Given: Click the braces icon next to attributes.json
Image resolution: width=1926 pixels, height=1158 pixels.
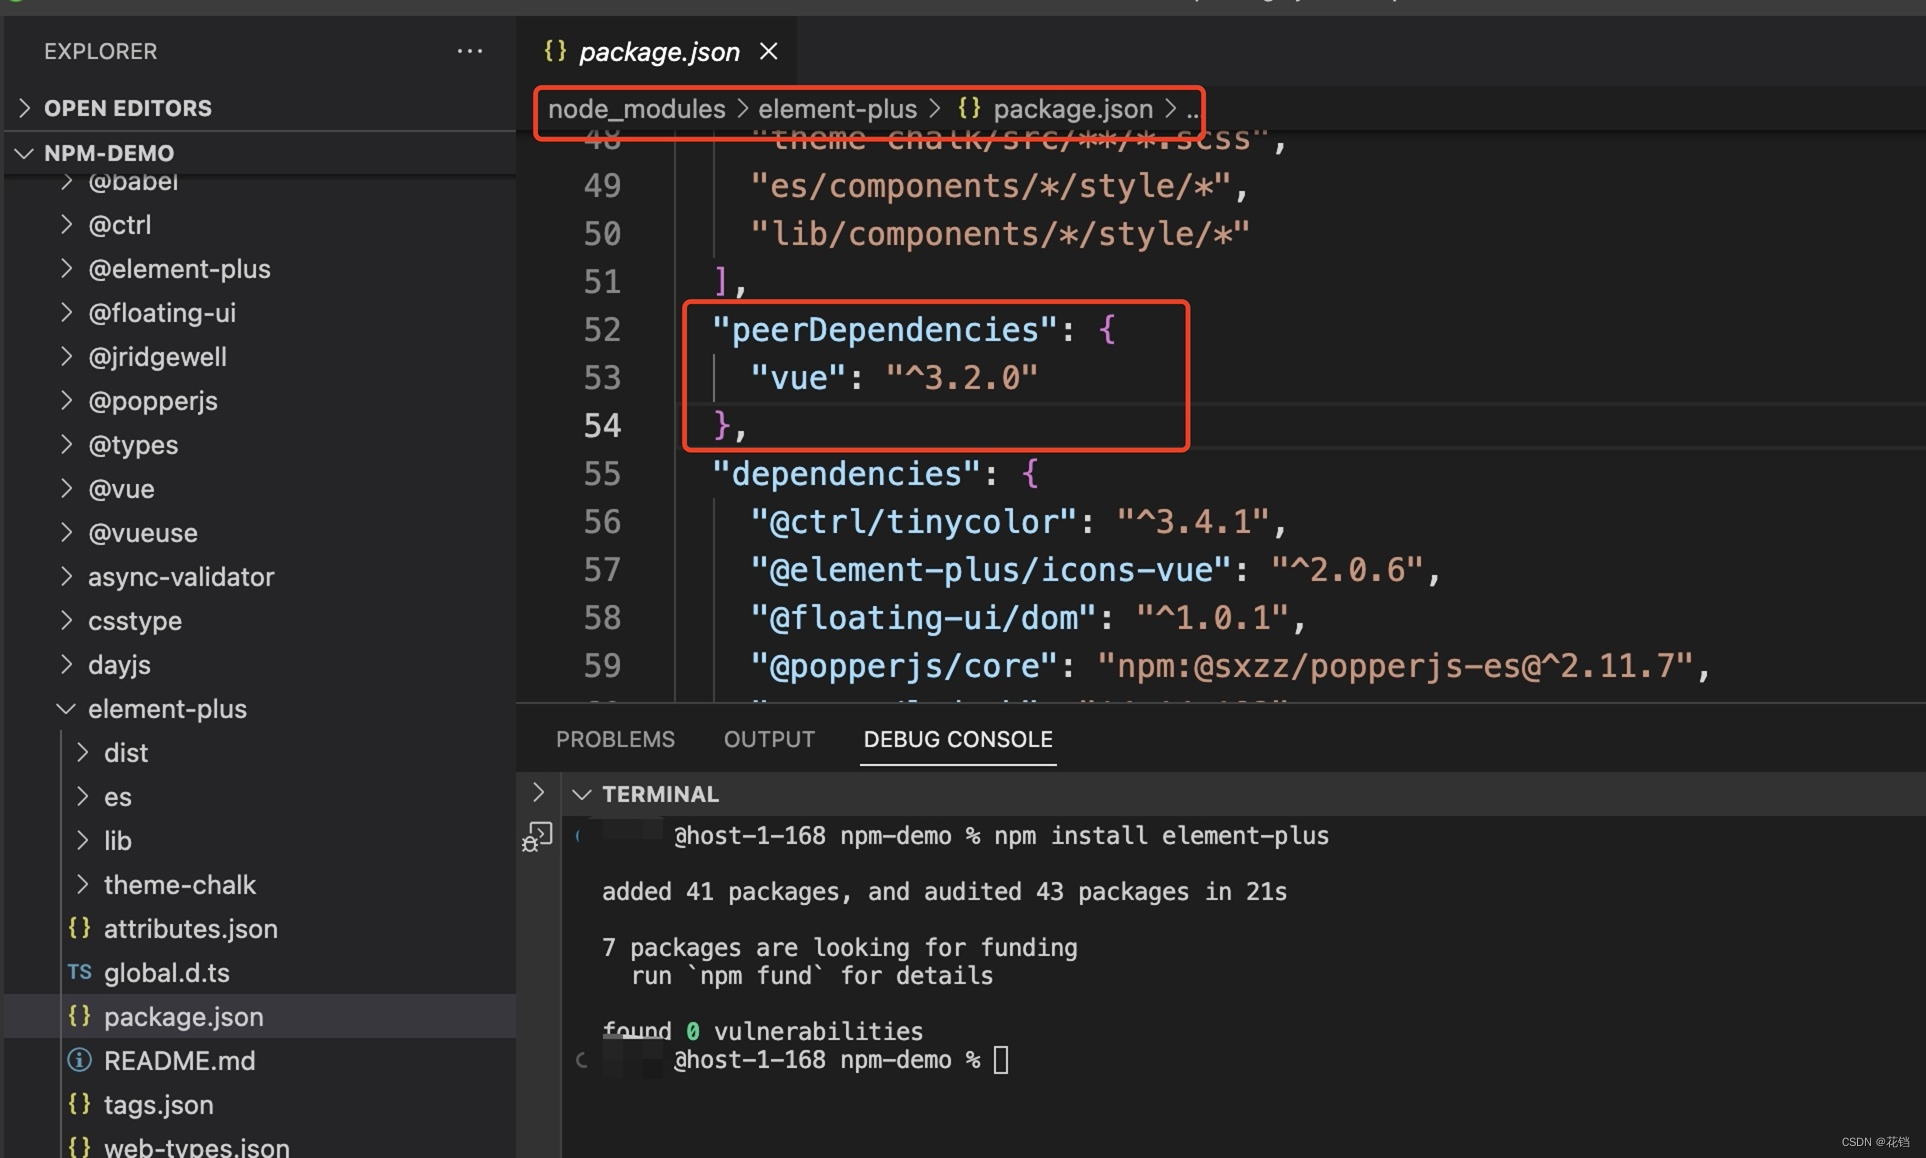Looking at the screenshot, I should (x=80, y=928).
